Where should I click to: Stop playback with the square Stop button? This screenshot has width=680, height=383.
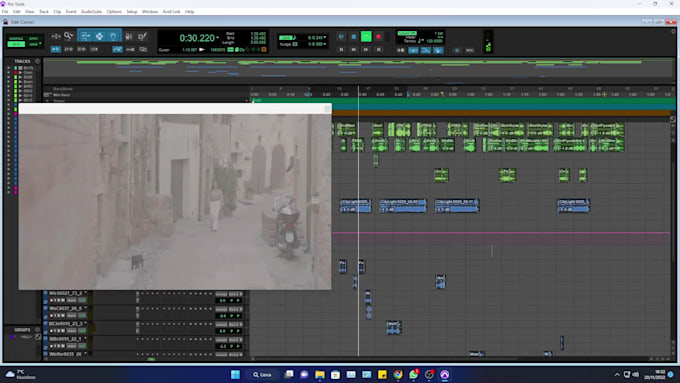click(354, 37)
